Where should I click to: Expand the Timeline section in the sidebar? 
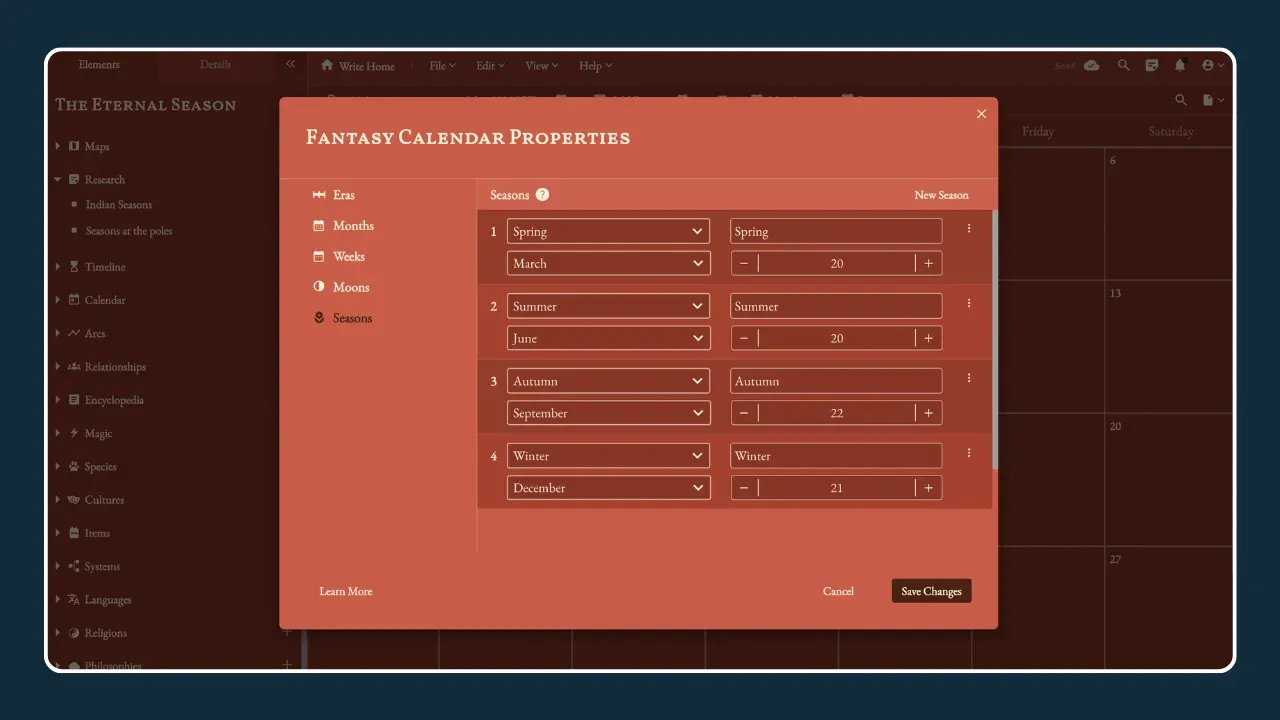(x=57, y=266)
